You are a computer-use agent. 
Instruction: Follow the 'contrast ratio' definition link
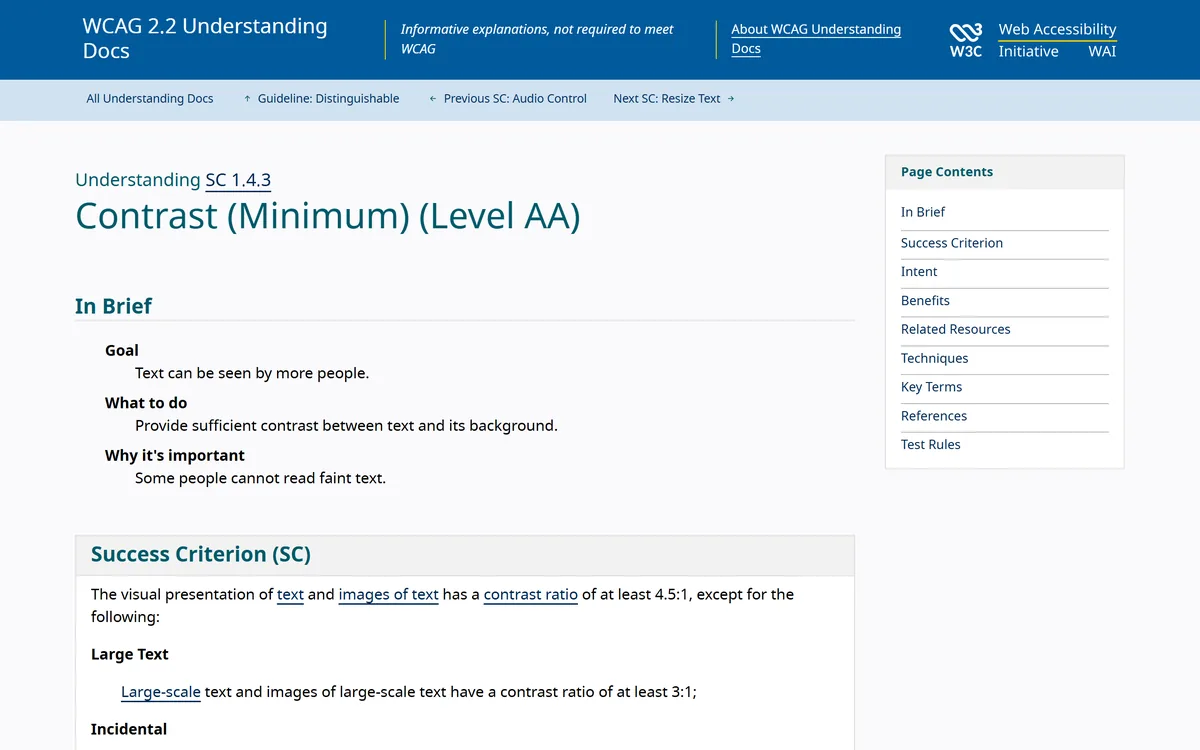(x=531, y=594)
